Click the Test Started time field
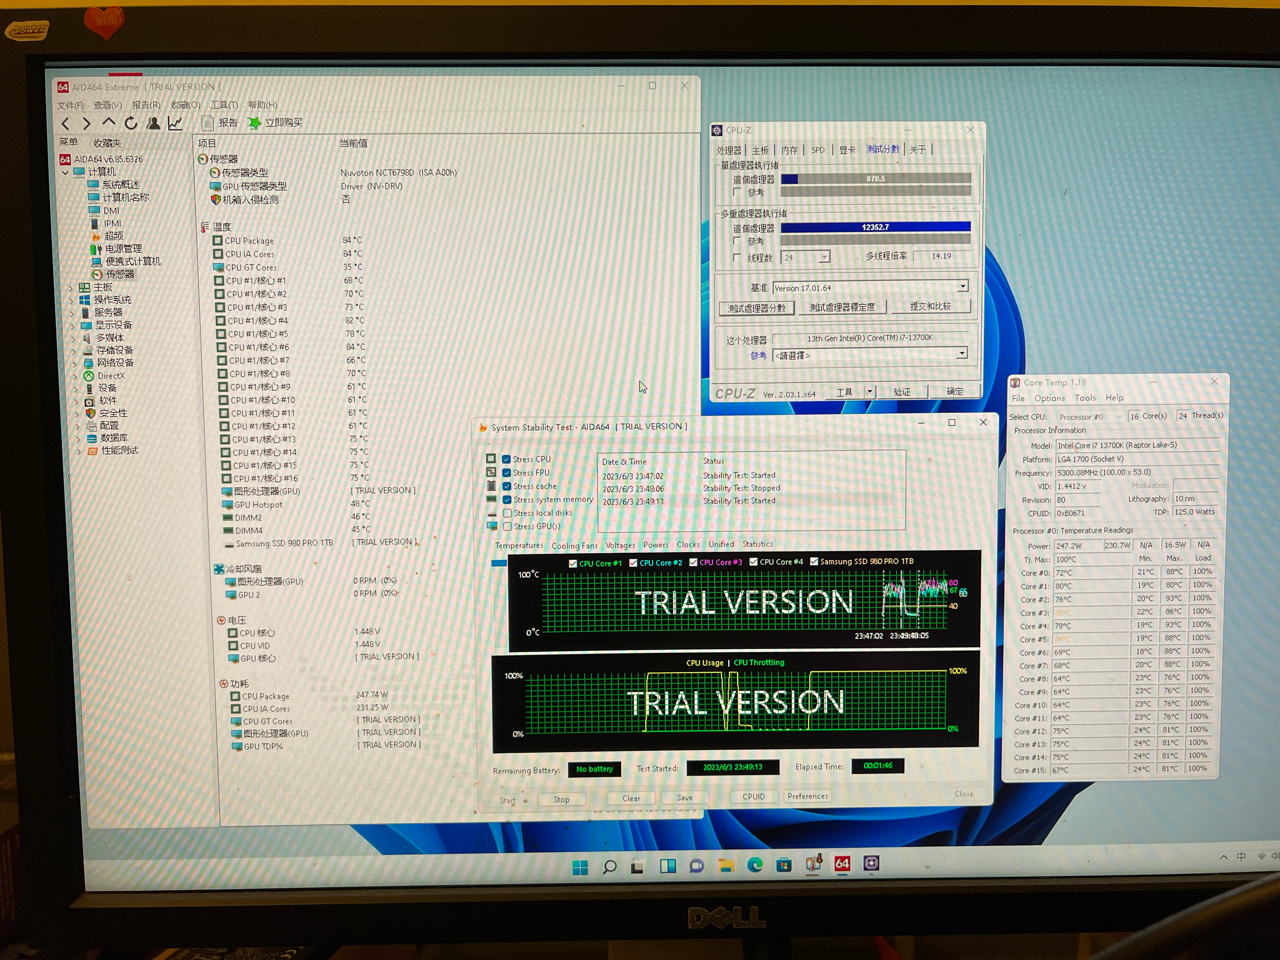The width and height of the screenshot is (1280, 960). click(732, 768)
